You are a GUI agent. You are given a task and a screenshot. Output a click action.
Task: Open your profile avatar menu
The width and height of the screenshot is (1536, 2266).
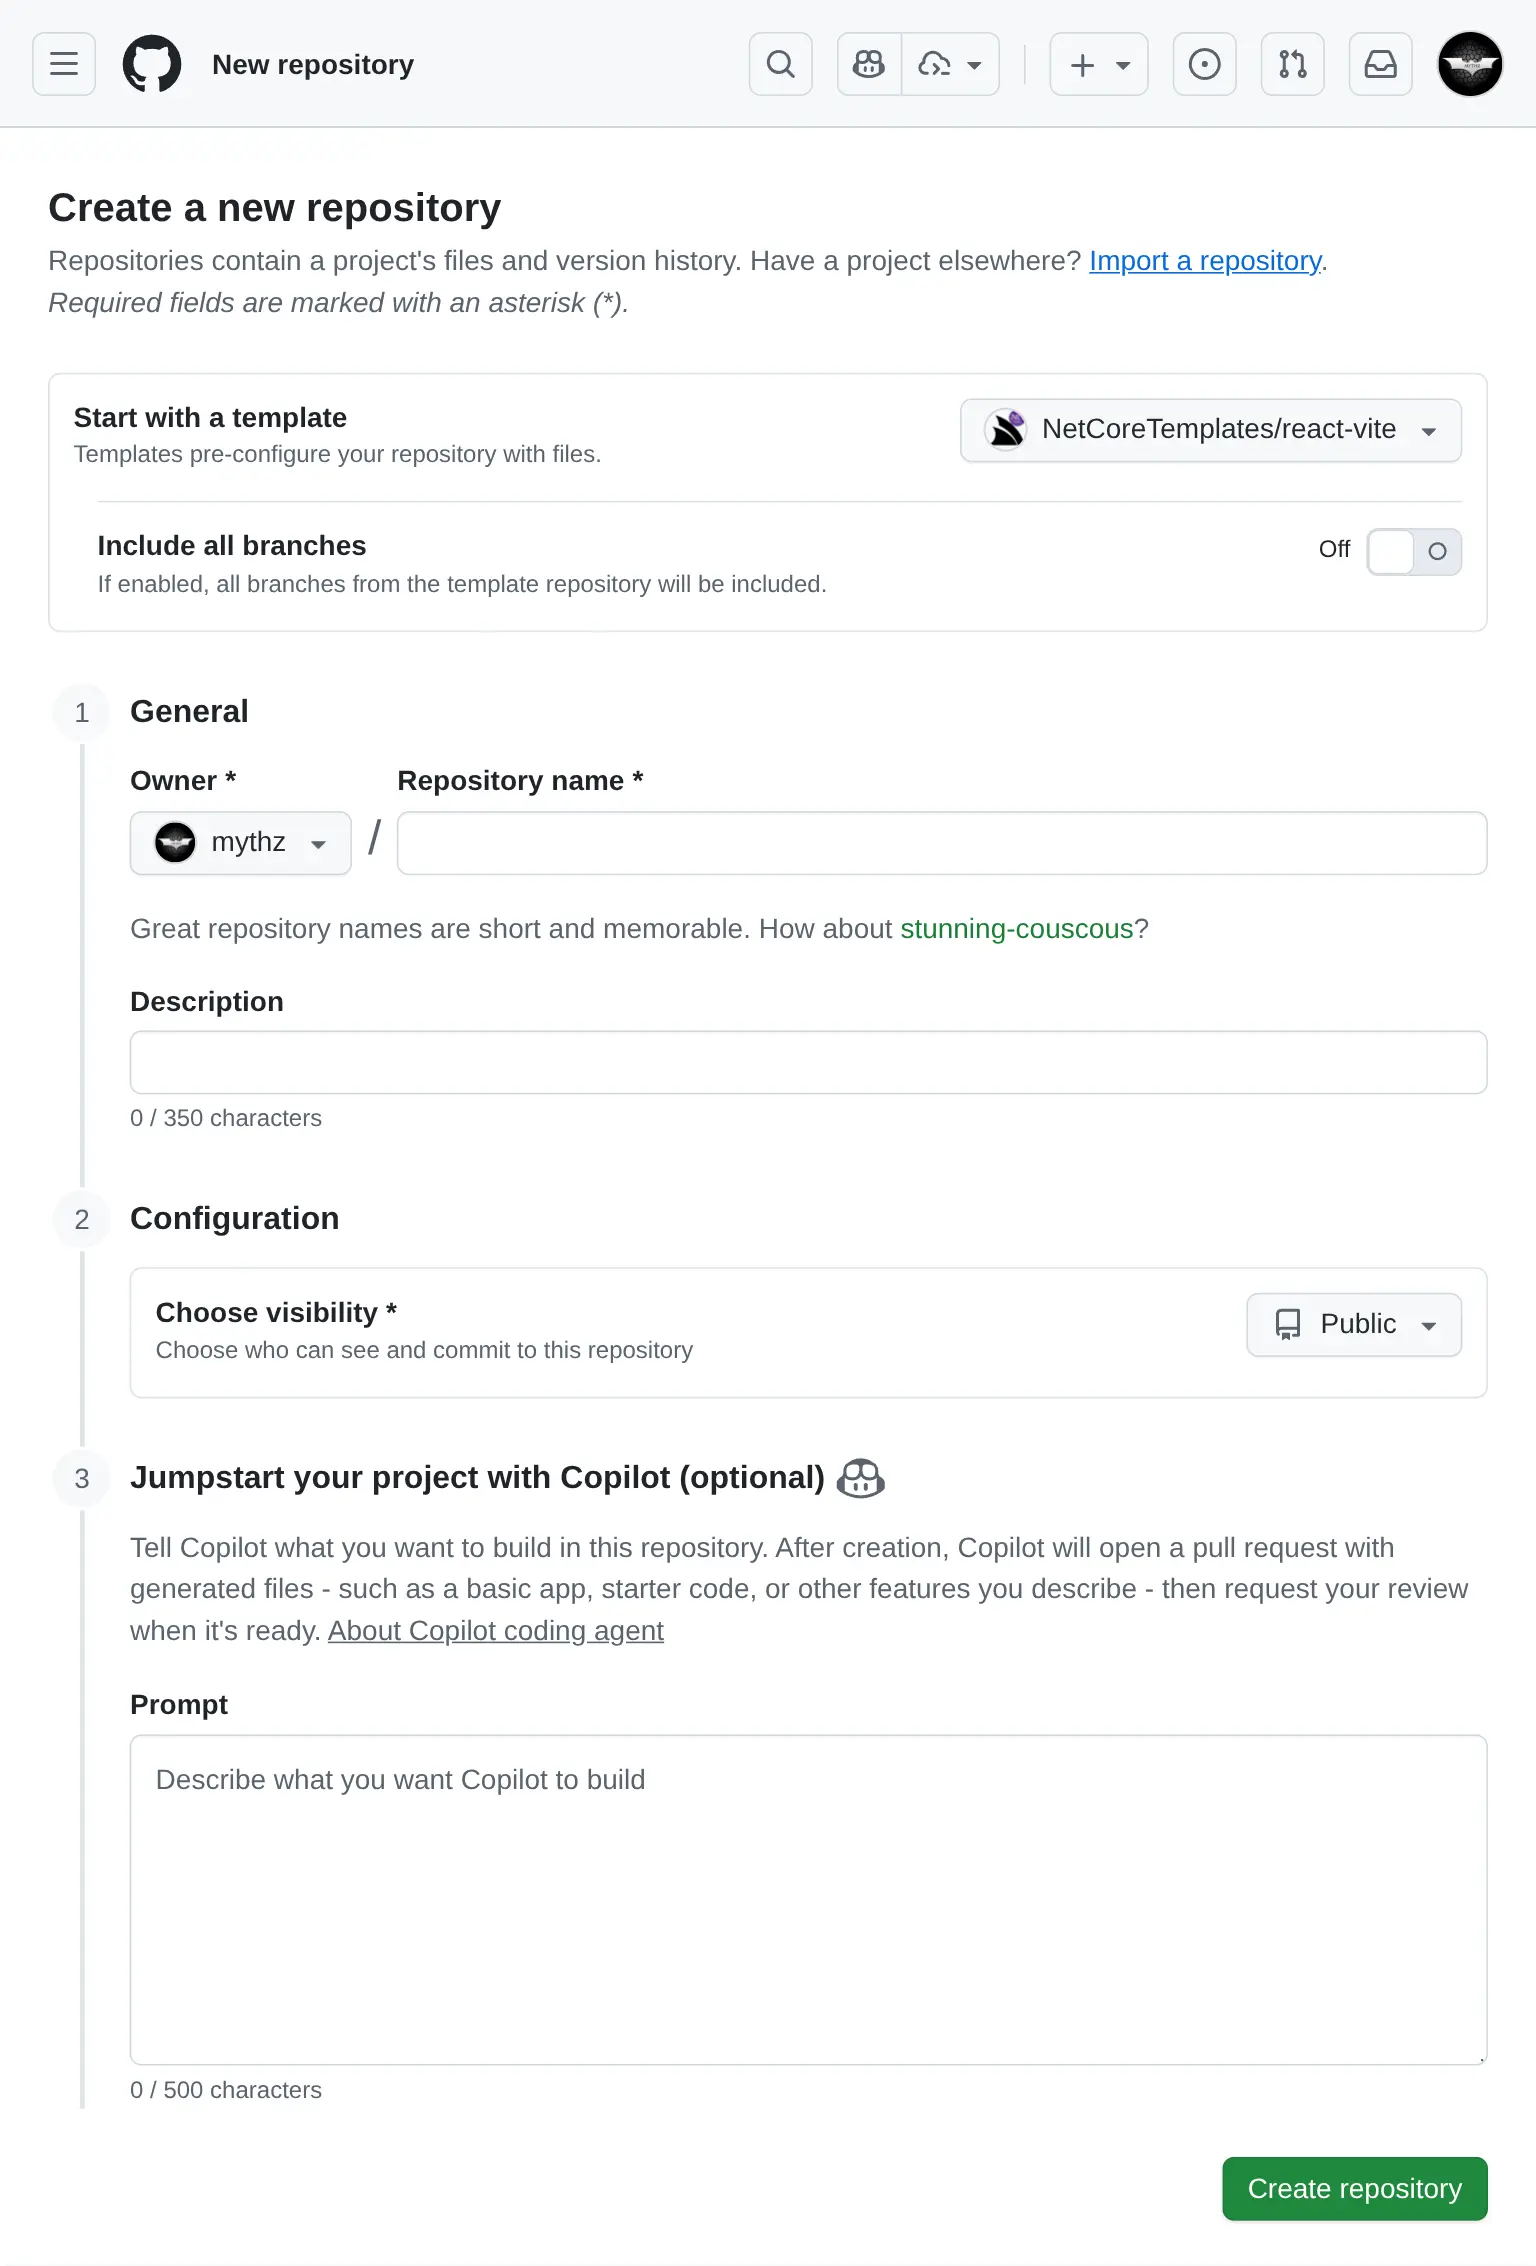coord(1469,64)
